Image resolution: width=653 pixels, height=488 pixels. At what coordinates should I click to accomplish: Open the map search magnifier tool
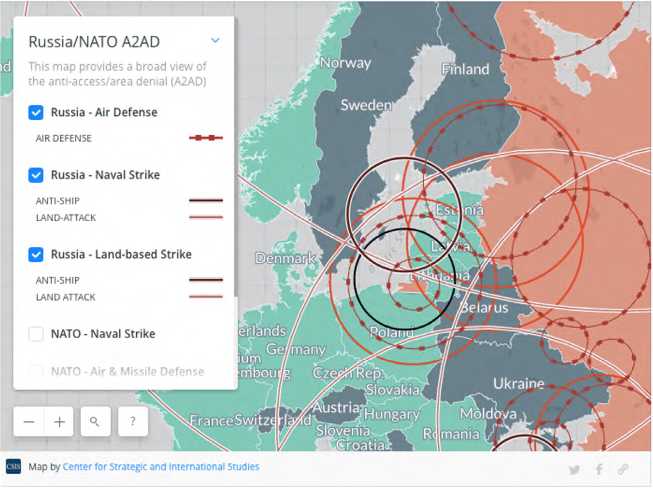[x=95, y=422]
